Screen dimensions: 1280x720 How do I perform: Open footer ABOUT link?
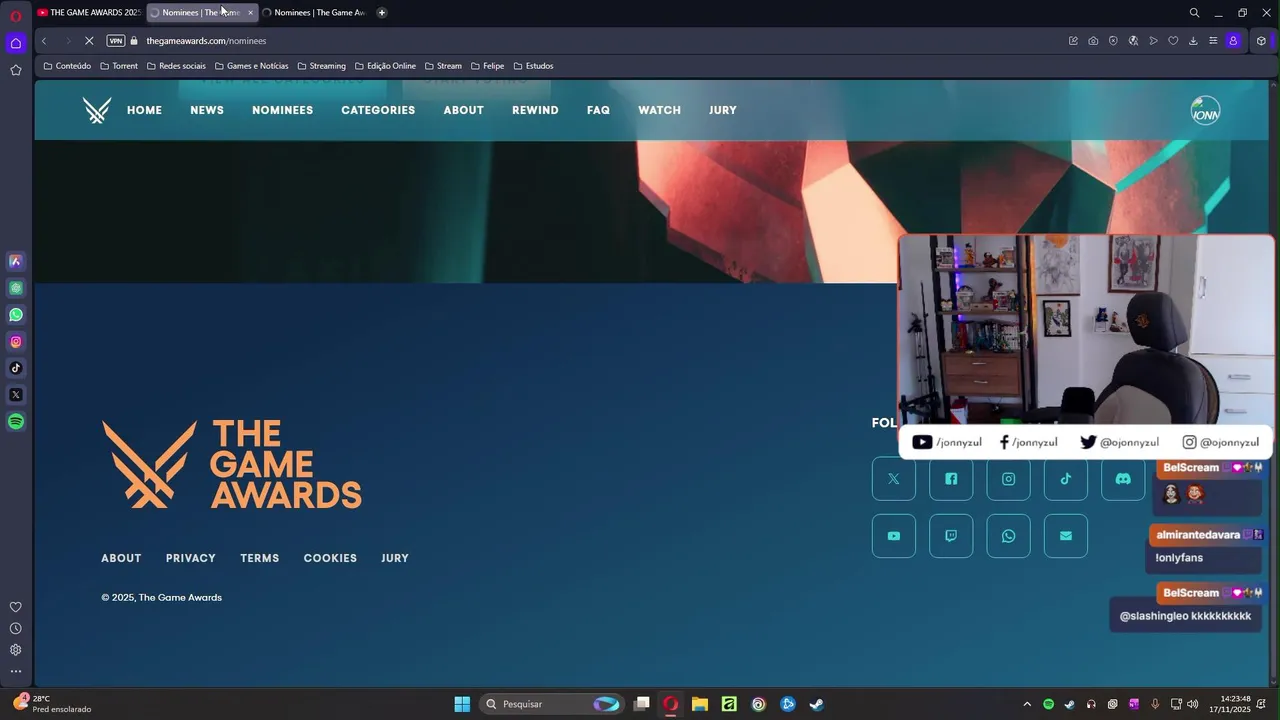121,558
